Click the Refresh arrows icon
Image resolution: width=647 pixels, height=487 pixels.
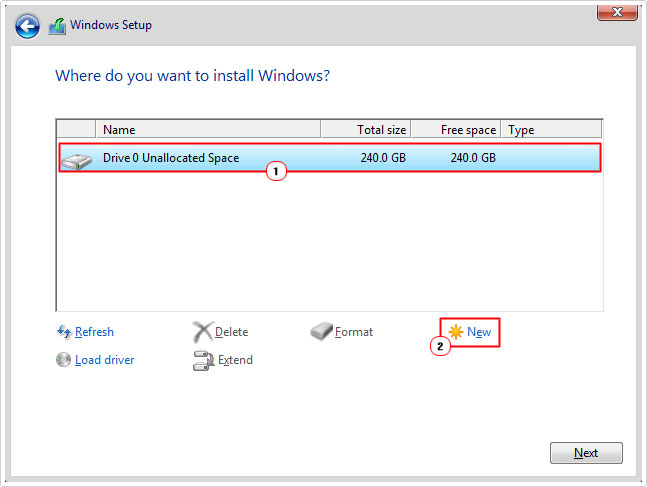point(64,332)
